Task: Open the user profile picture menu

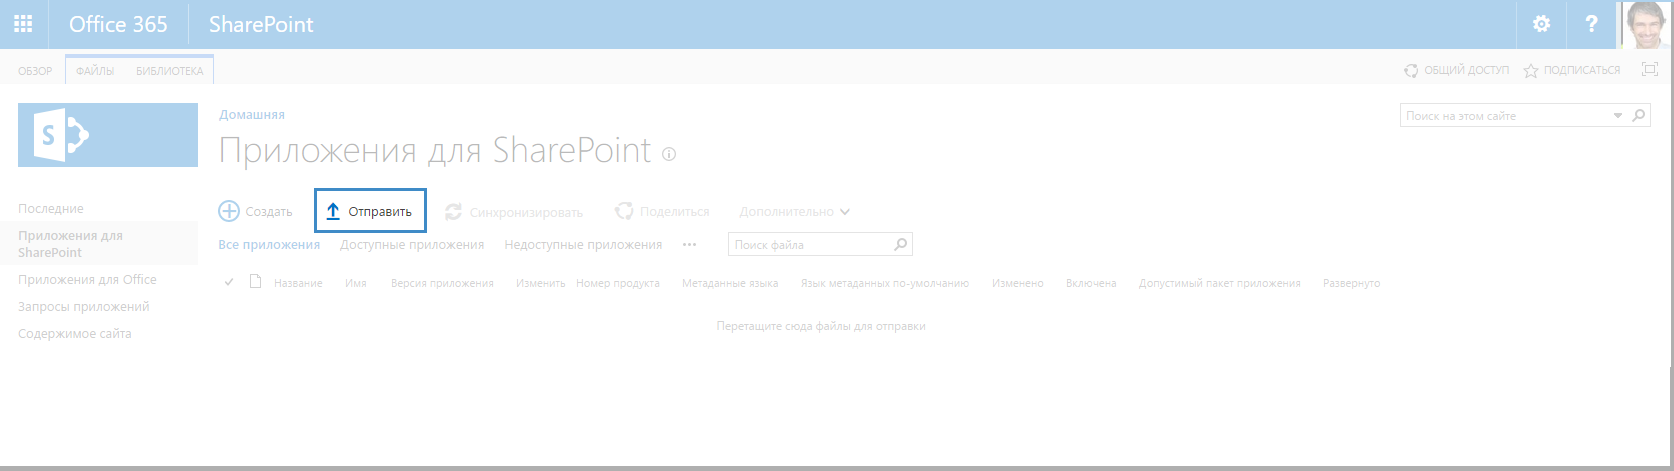Action: tap(1645, 24)
